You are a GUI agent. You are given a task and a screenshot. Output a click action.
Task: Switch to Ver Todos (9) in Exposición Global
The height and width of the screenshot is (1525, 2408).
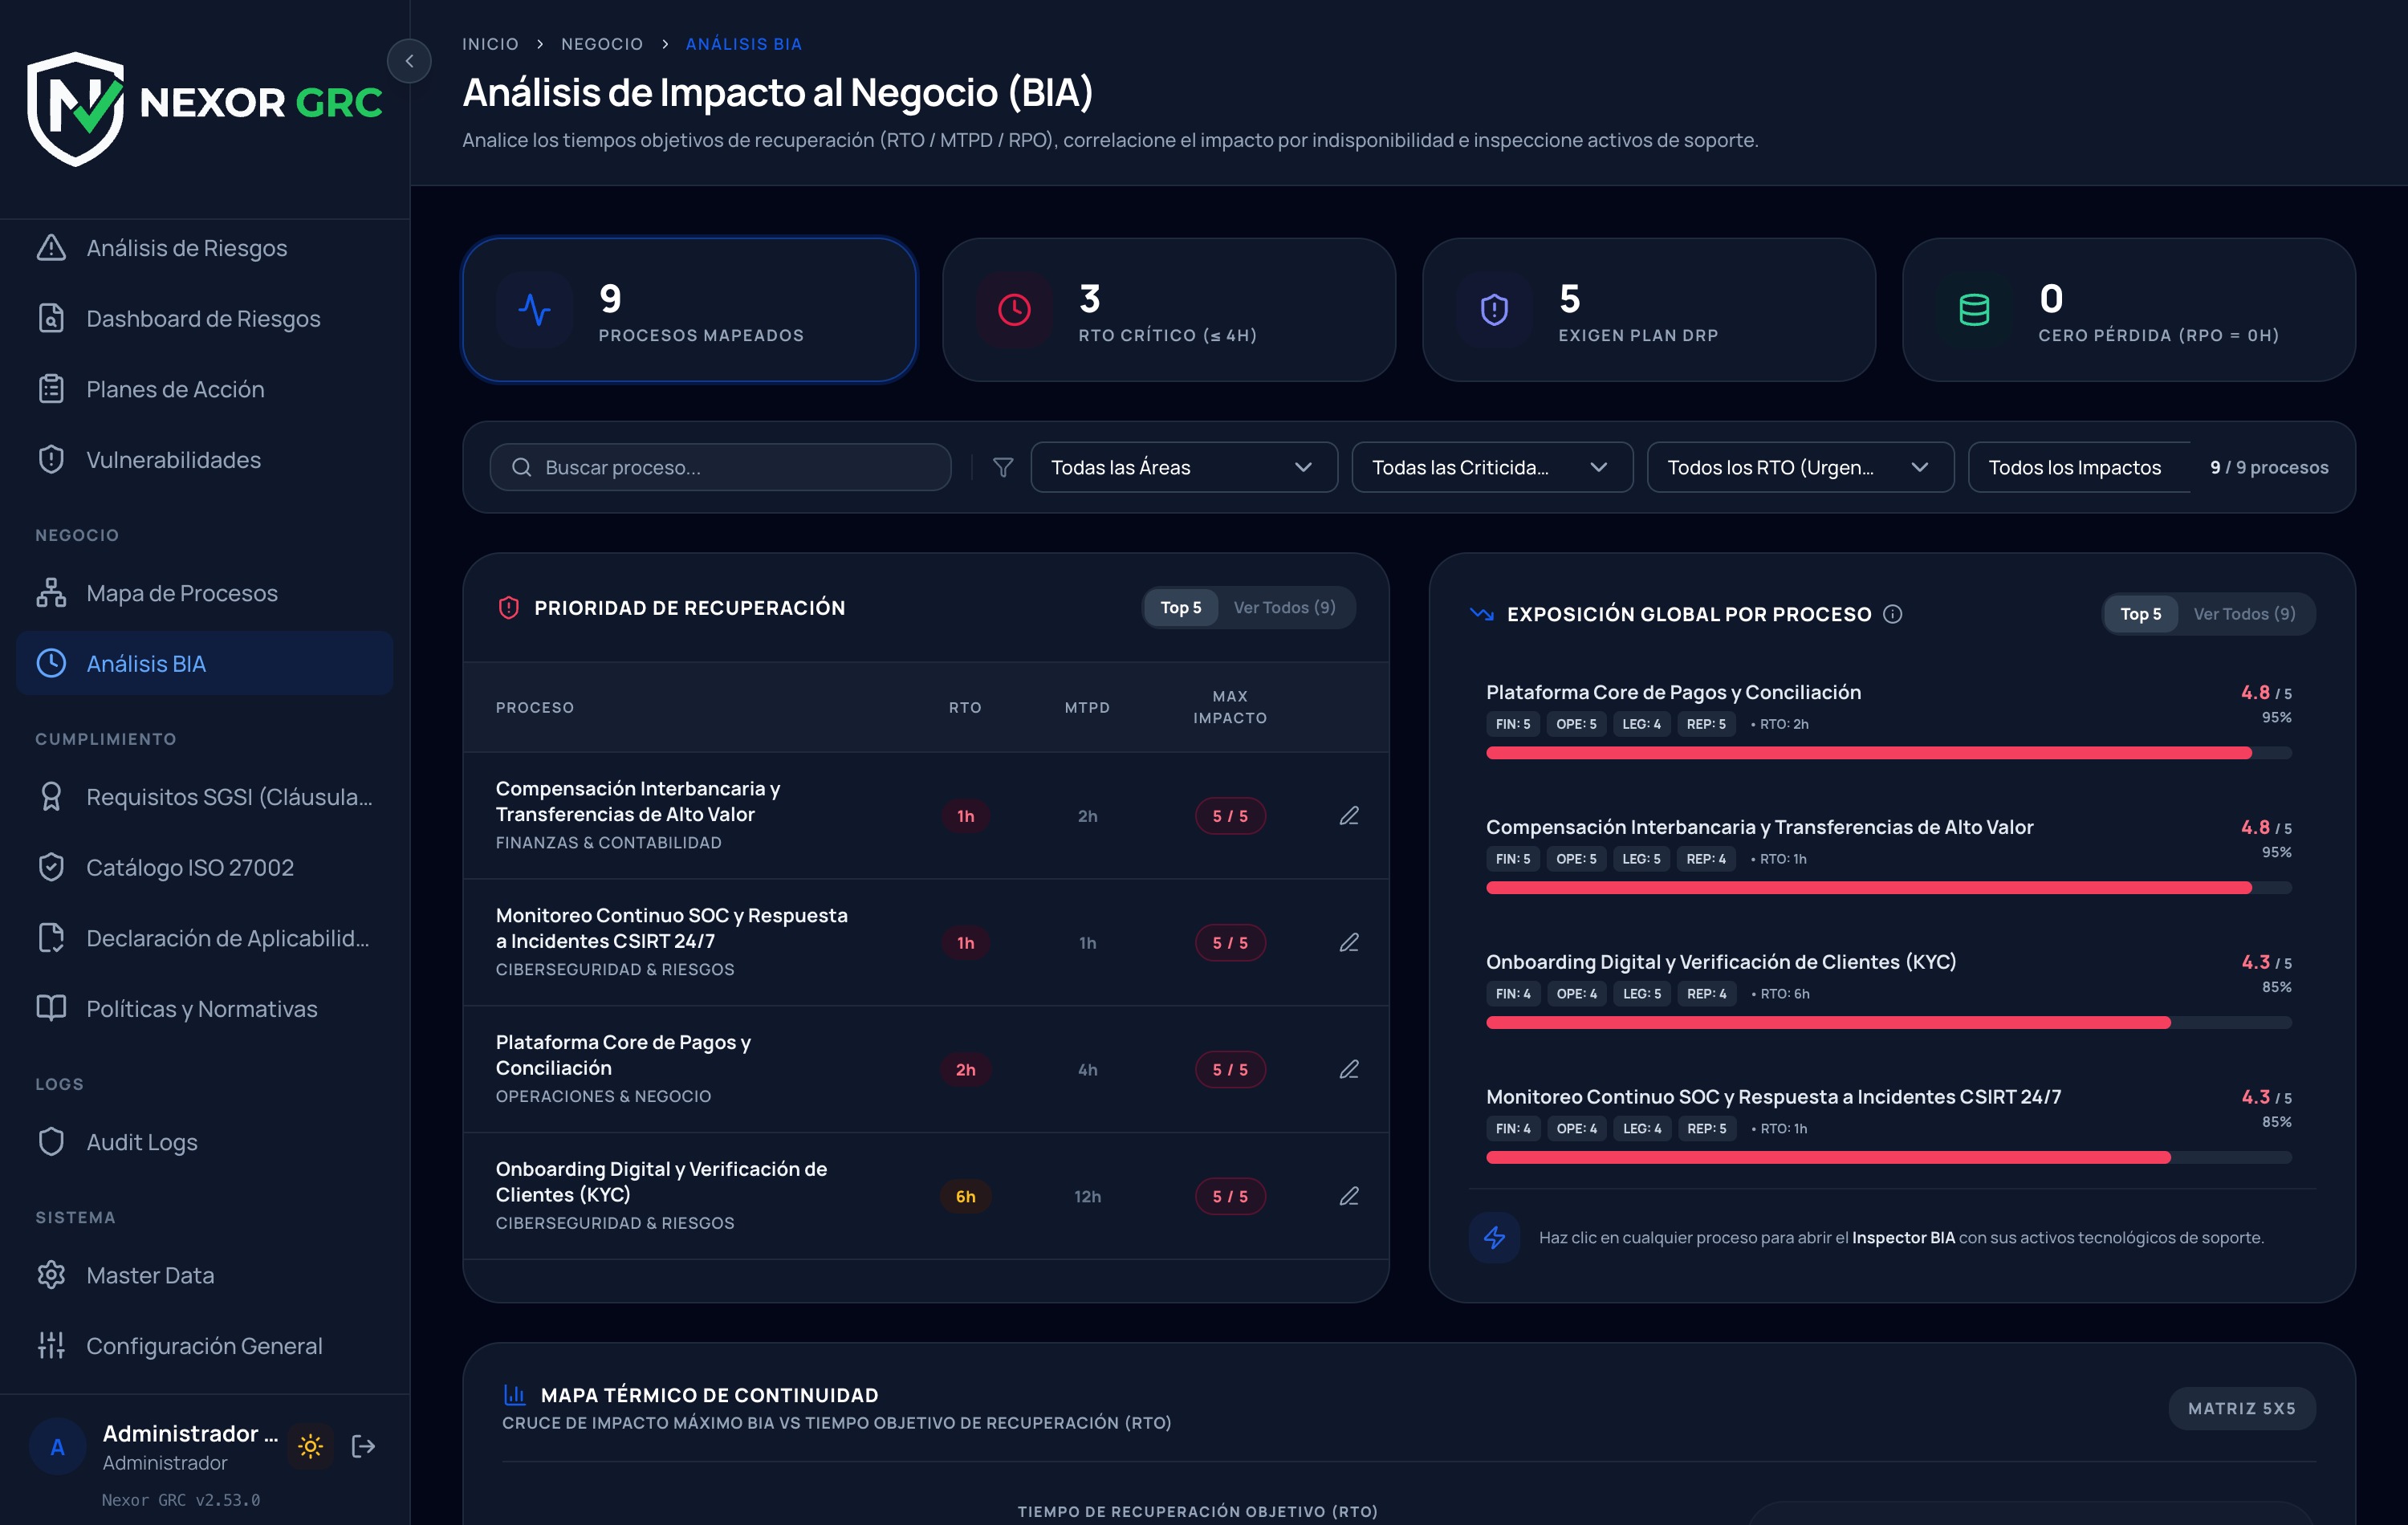click(x=2244, y=614)
